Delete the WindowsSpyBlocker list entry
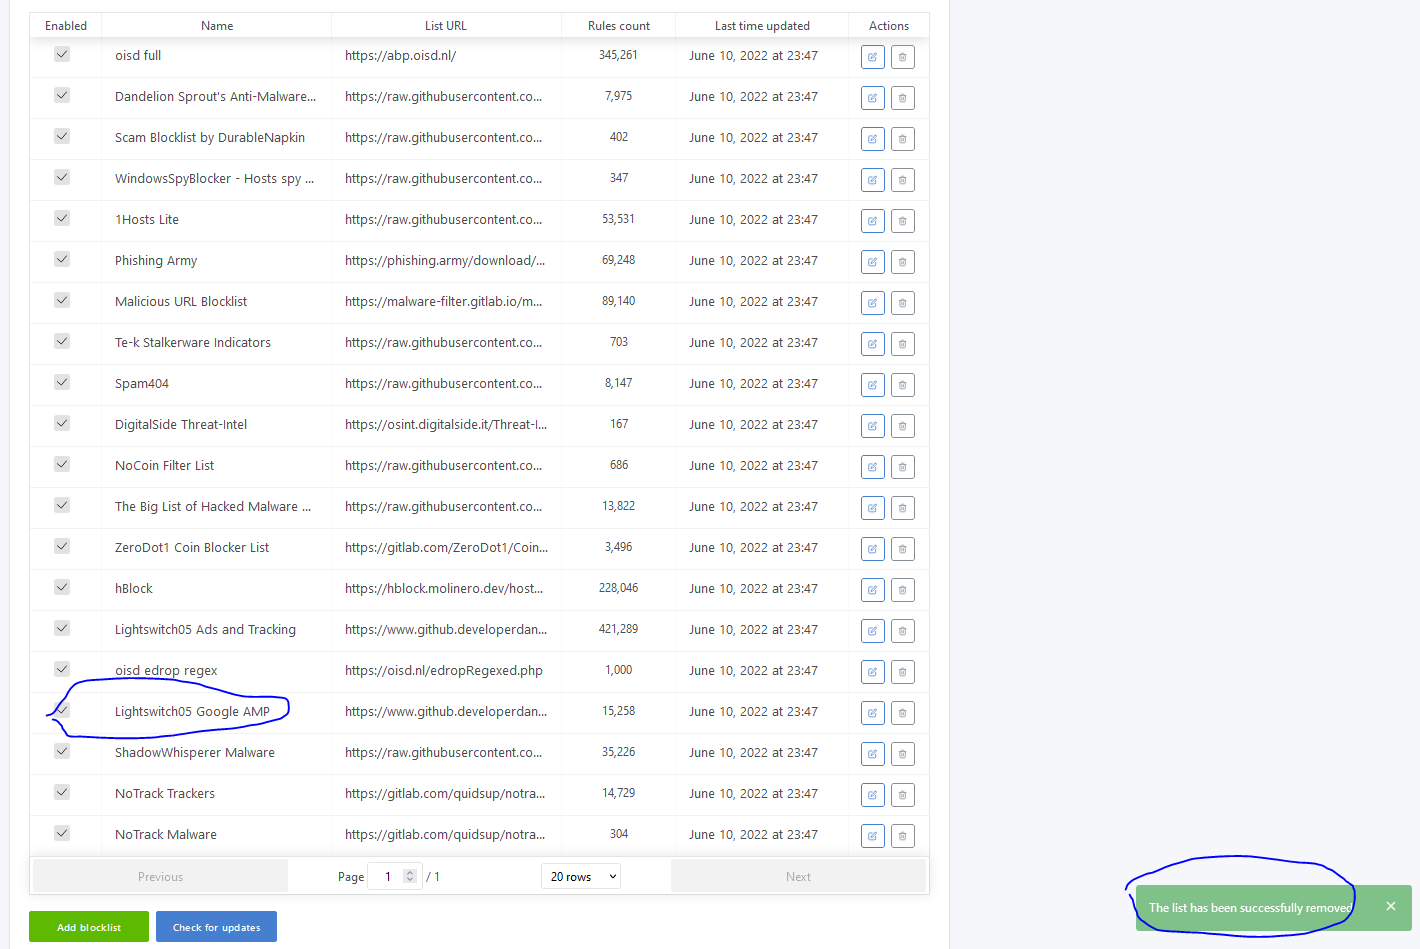The image size is (1420, 949). [902, 180]
